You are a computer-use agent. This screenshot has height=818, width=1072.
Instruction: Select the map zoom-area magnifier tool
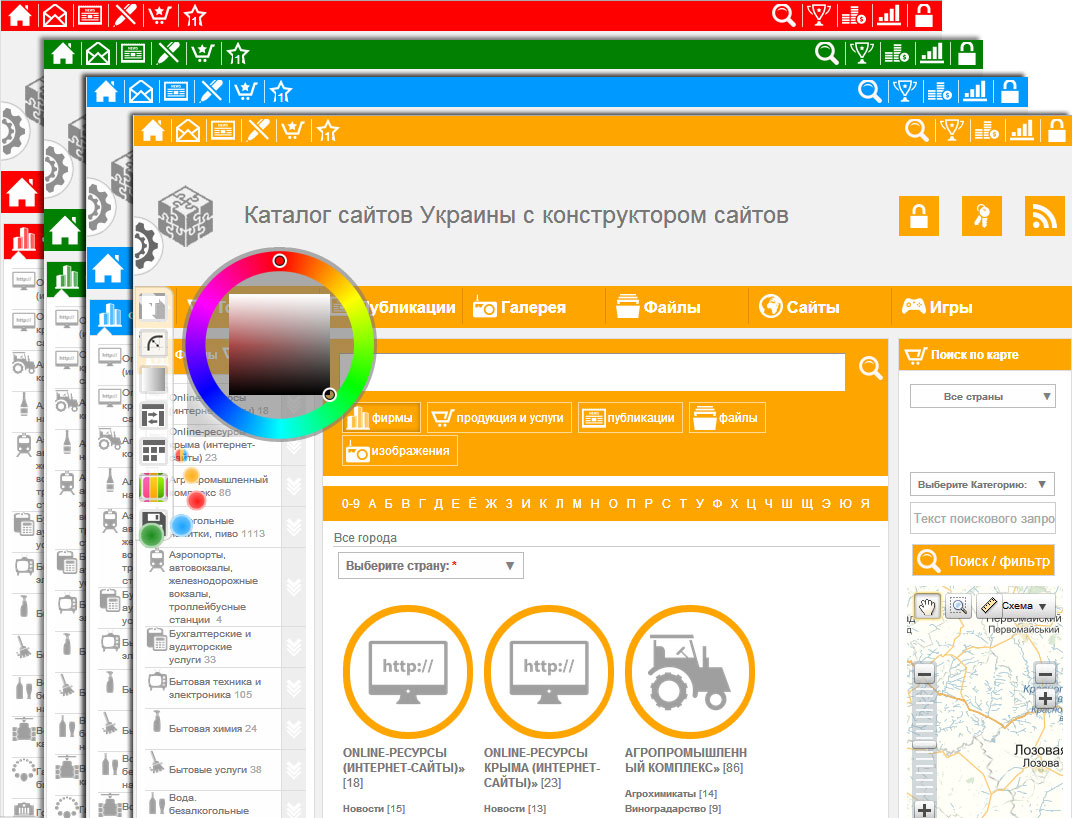(x=958, y=606)
